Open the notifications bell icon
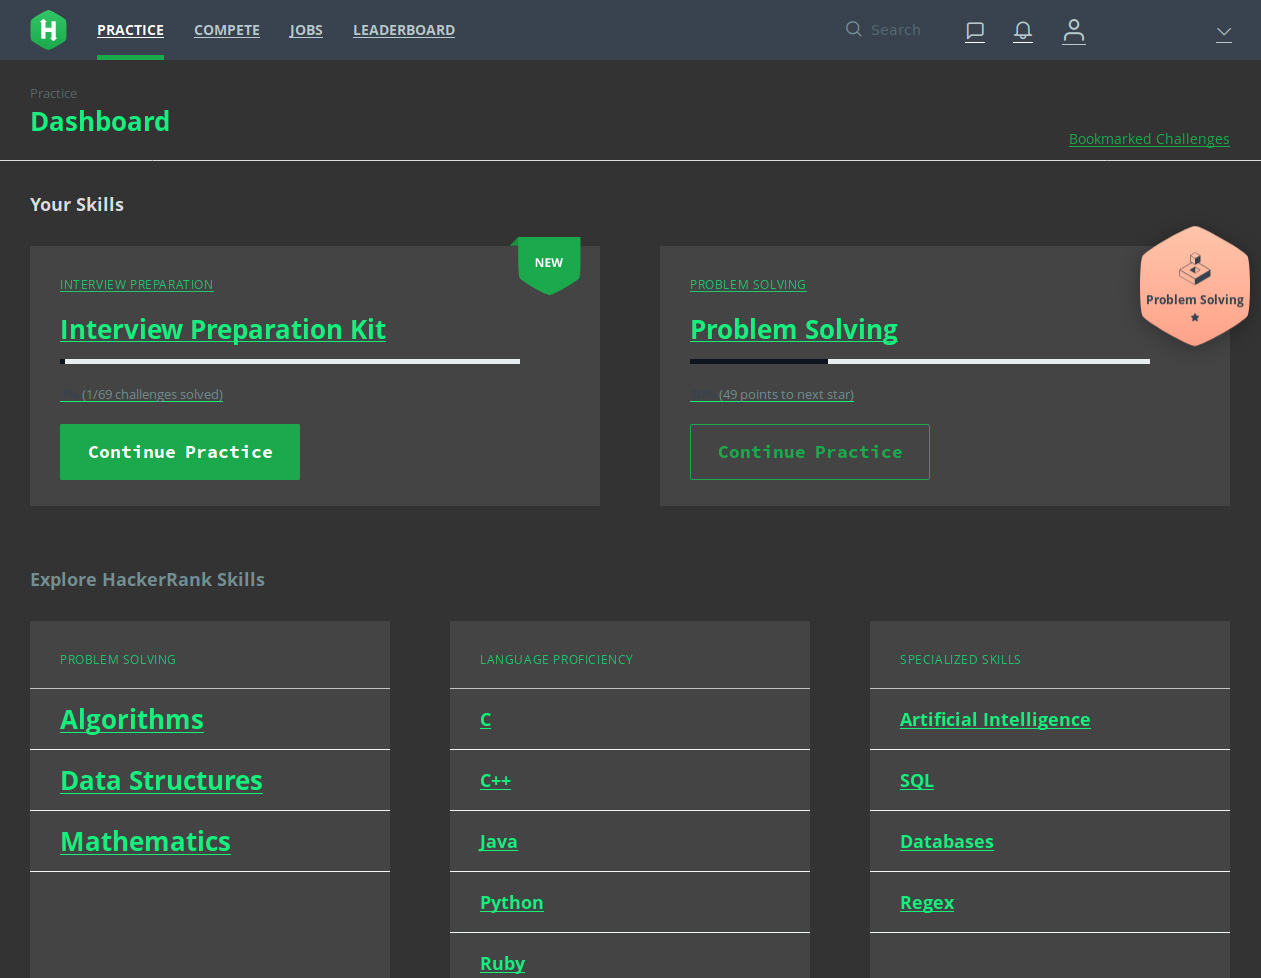Screen dimensions: 1261x978 [1022, 31]
